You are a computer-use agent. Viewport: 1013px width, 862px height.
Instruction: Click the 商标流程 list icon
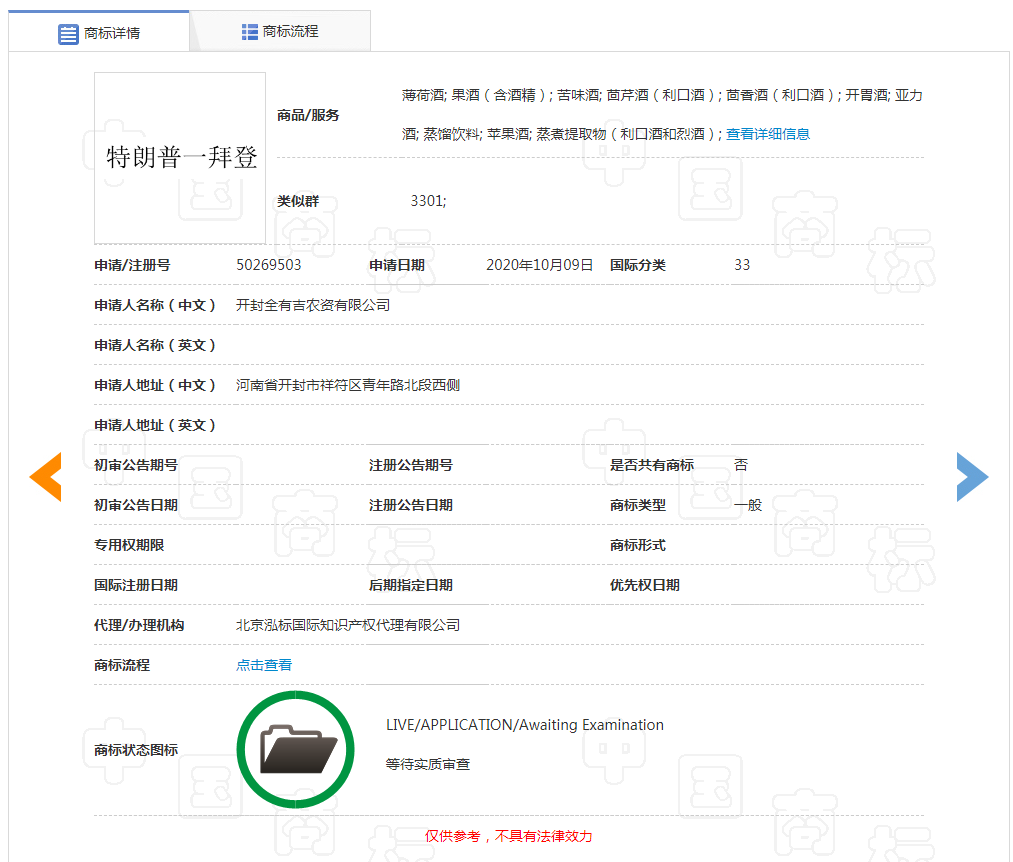click(x=249, y=32)
